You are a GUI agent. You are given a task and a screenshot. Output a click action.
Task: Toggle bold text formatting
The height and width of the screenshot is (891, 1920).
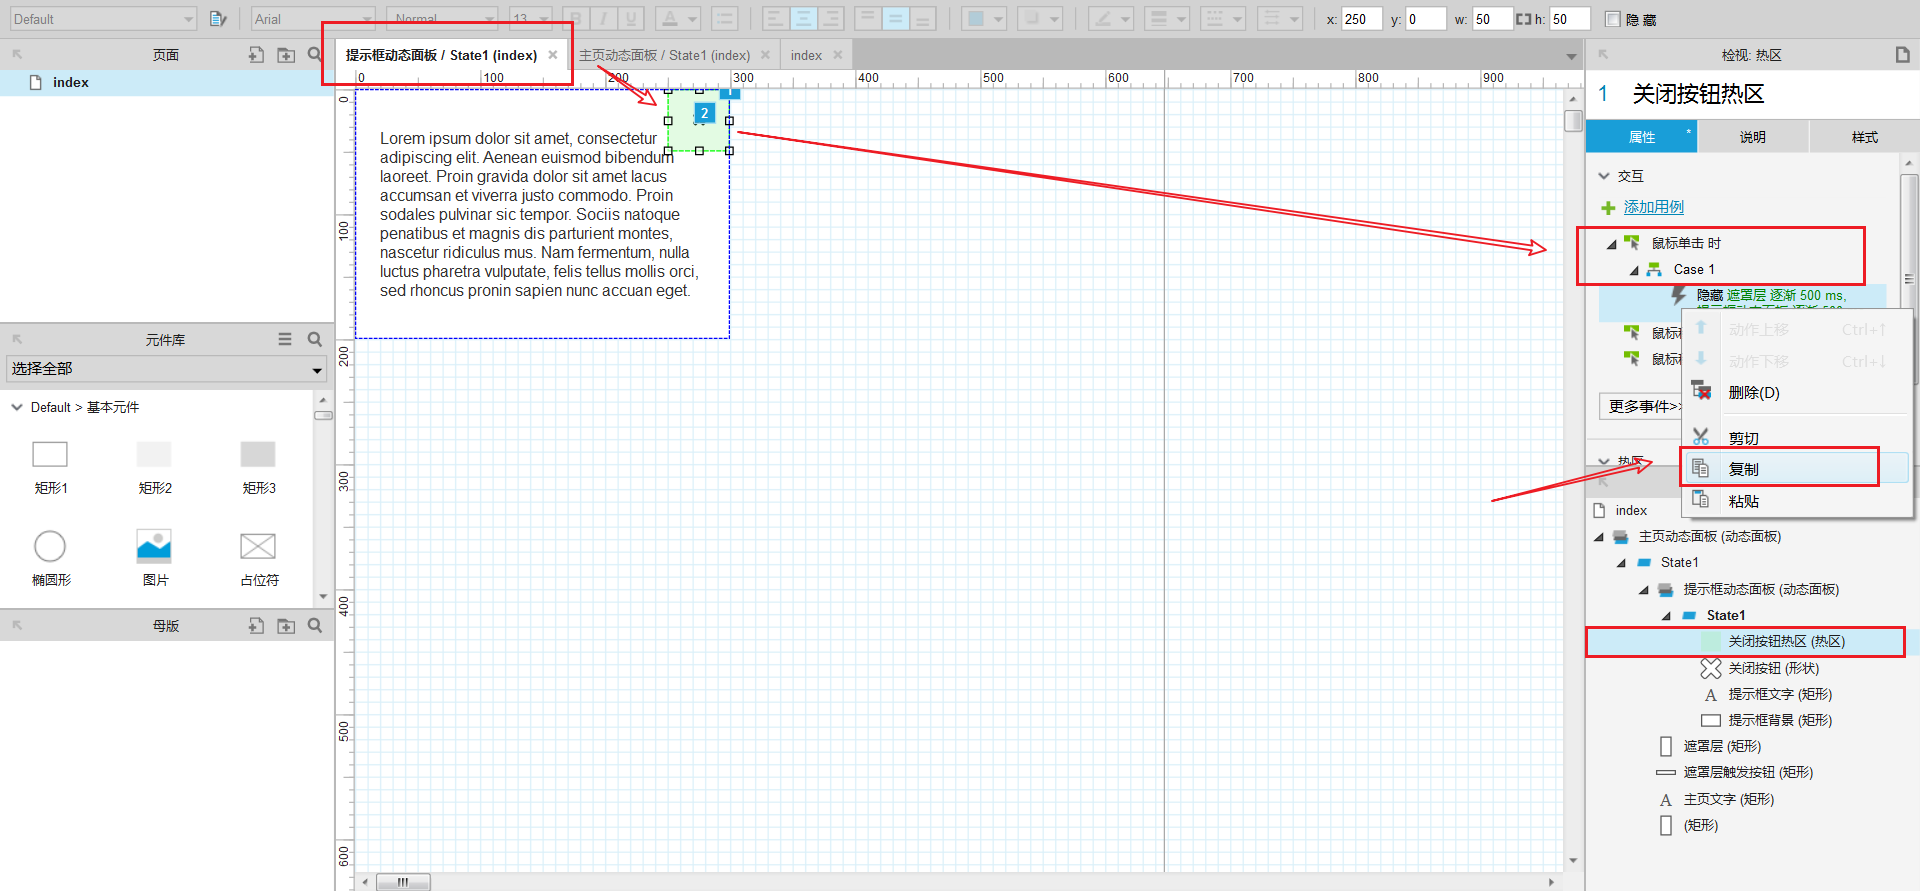(576, 18)
